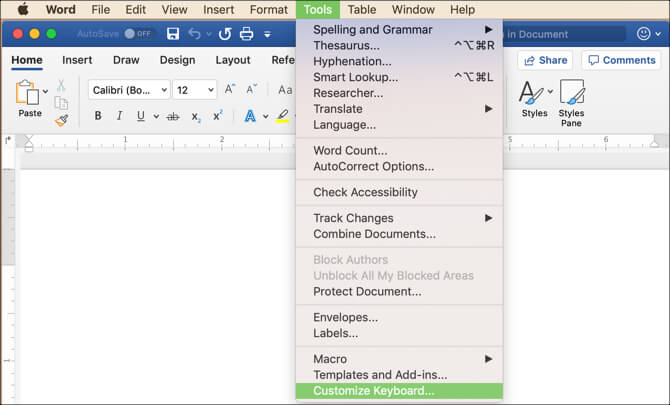Click the Save disk icon
670x405 pixels.
click(x=173, y=34)
